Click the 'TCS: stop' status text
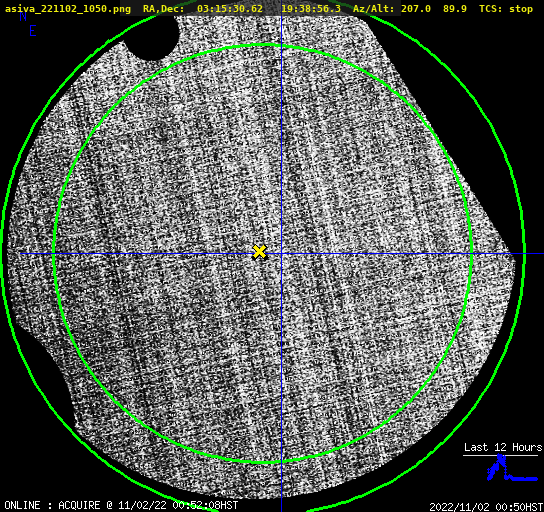544x512 pixels. pyautogui.click(x=506, y=9)
